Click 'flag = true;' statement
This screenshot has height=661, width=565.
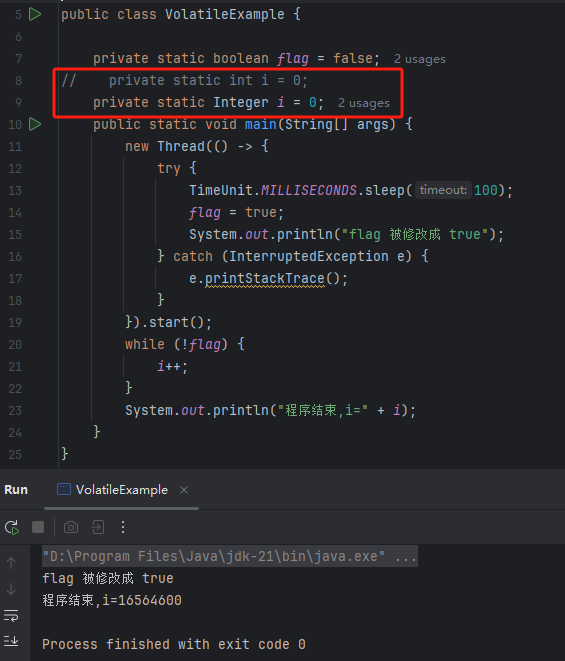tap(237, 212)
